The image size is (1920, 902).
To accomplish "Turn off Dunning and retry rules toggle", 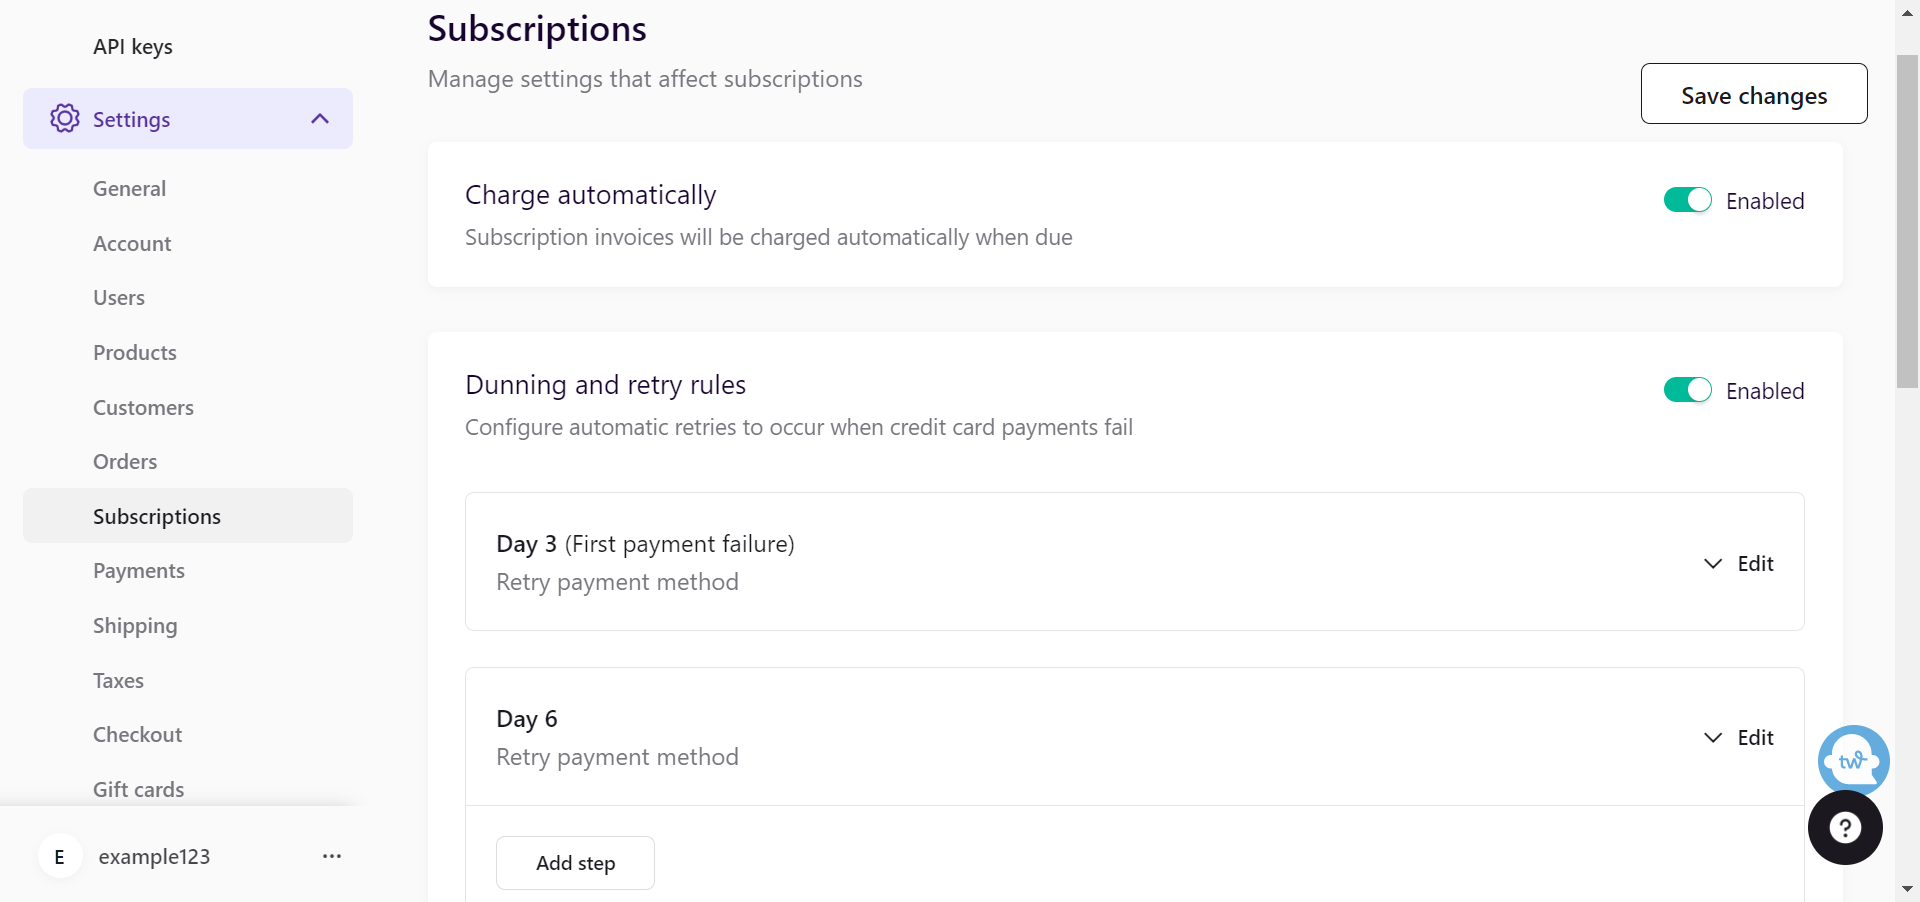I will click(x=1688, y=390).
